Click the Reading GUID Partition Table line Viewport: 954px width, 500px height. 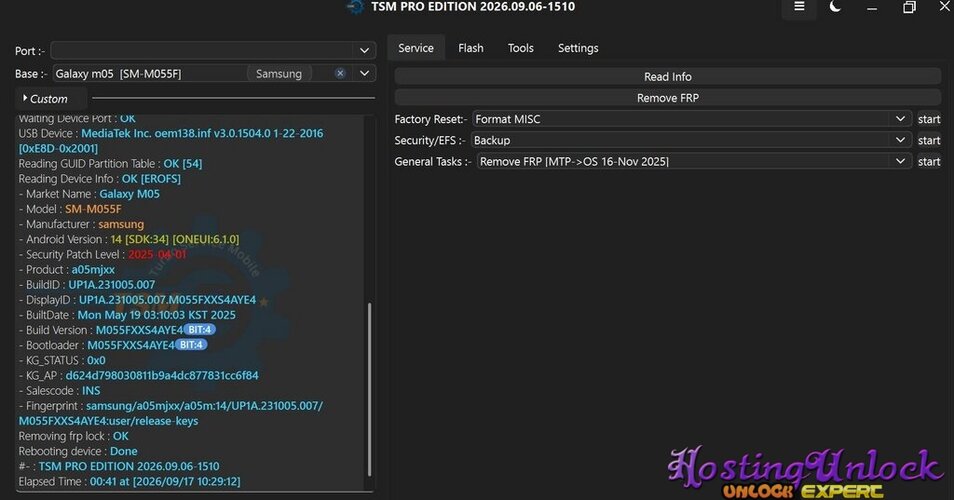(x=110, y=163)
